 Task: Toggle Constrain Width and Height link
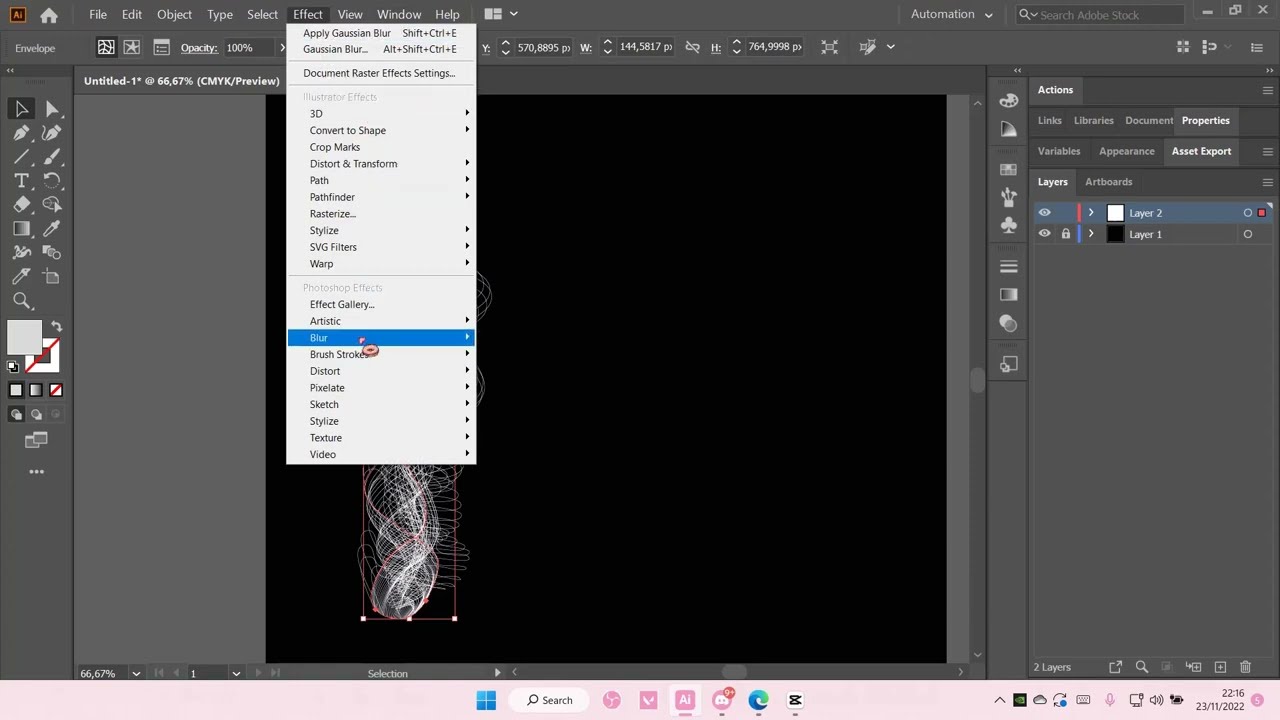(x=691, y=47)
